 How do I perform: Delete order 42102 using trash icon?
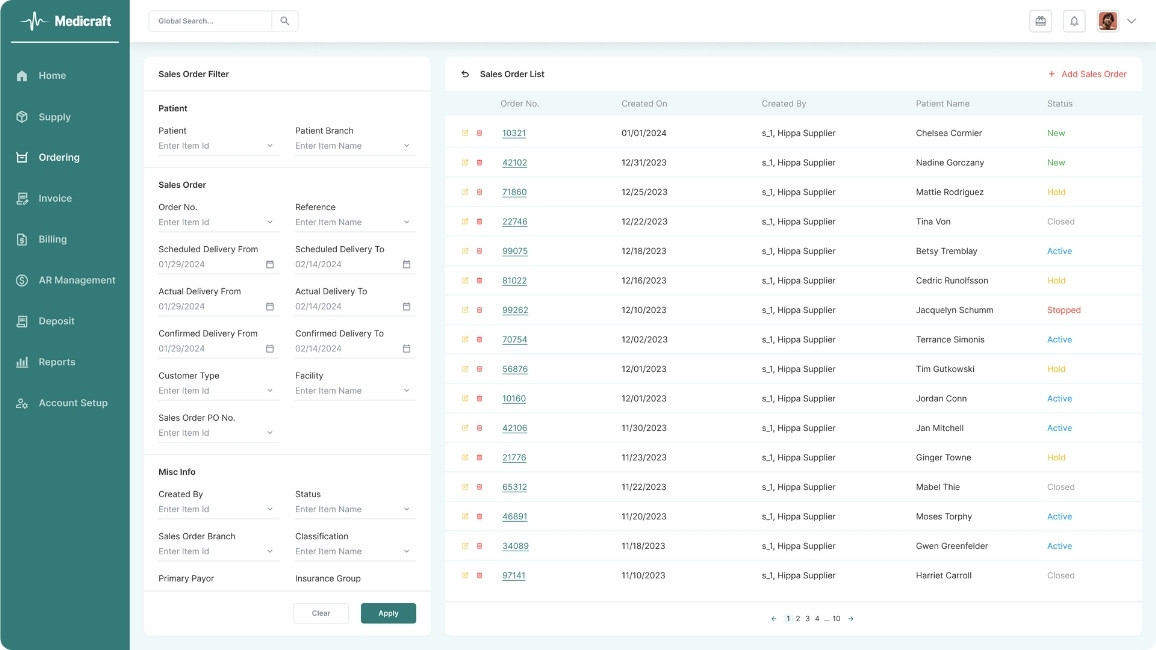479,163
